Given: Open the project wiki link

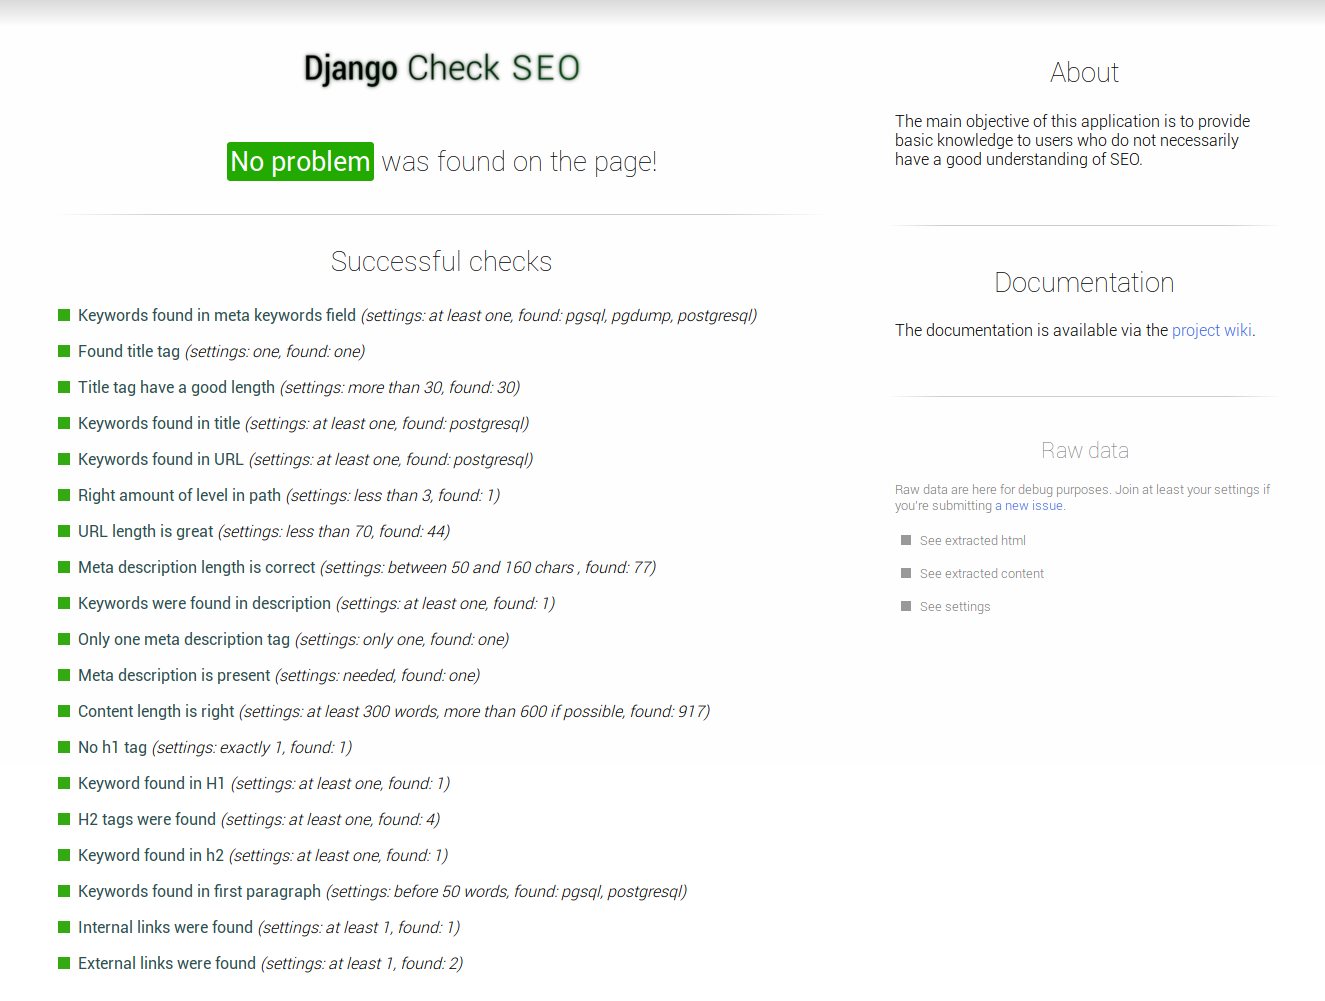Looking at the screenshot, I should point(1211,330).
